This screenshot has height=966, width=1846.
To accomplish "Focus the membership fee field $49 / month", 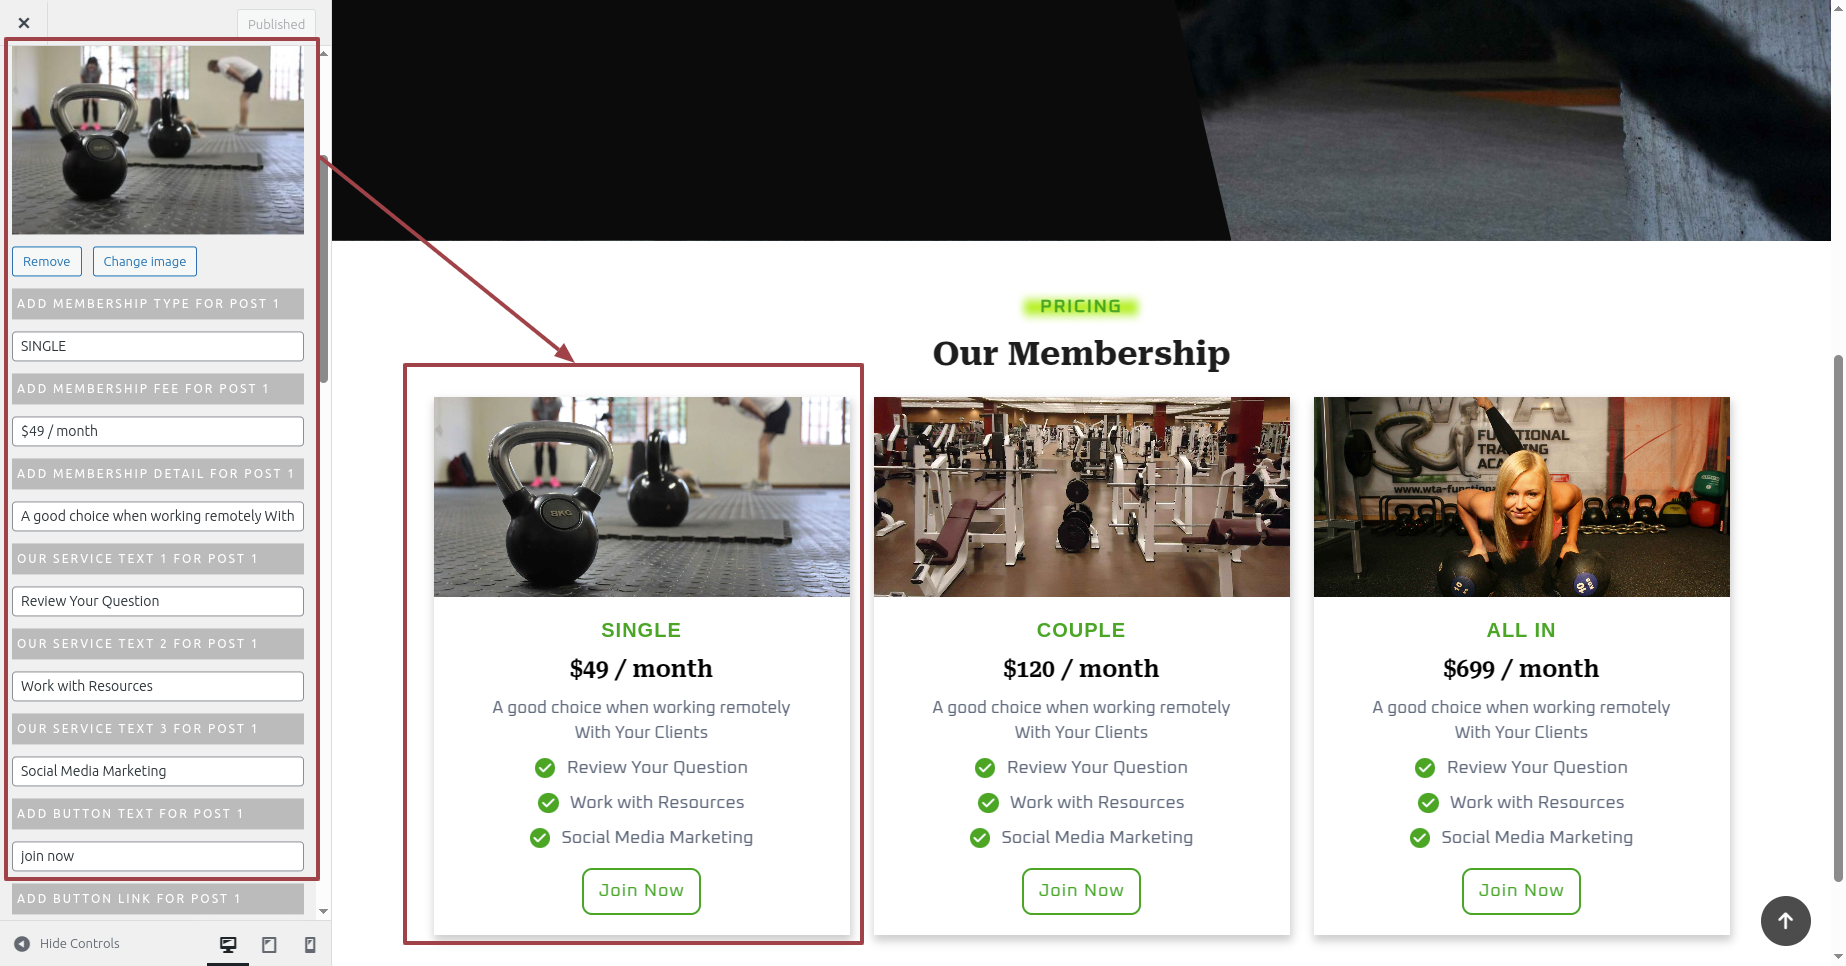I will [x=158, y=432].
